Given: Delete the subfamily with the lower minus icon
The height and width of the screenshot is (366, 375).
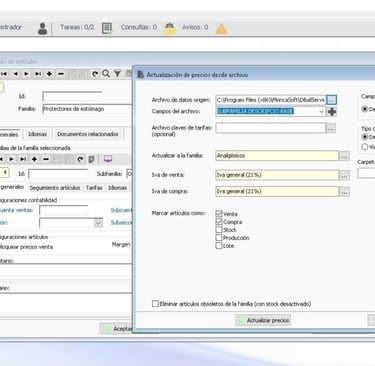Looking at the screenshot, I should click(x=46, y=159).
